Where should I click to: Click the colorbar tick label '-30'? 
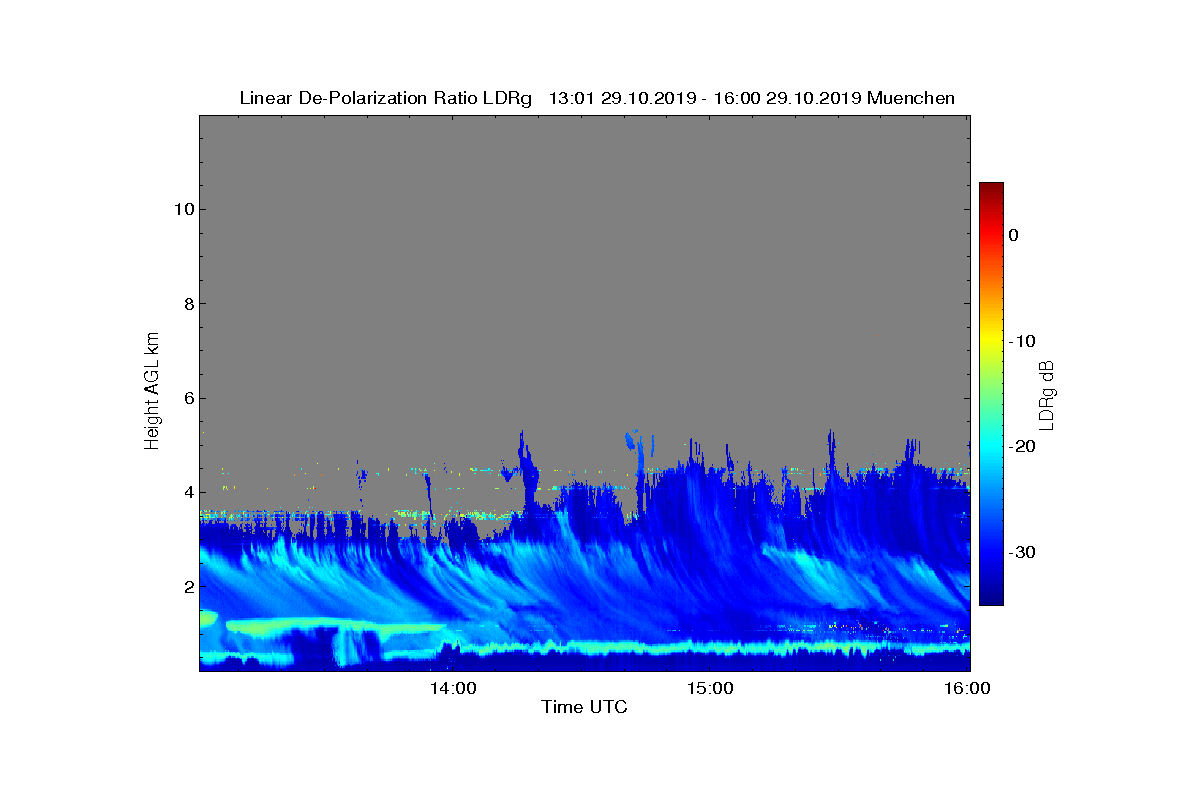click(x=1021, y=553)
